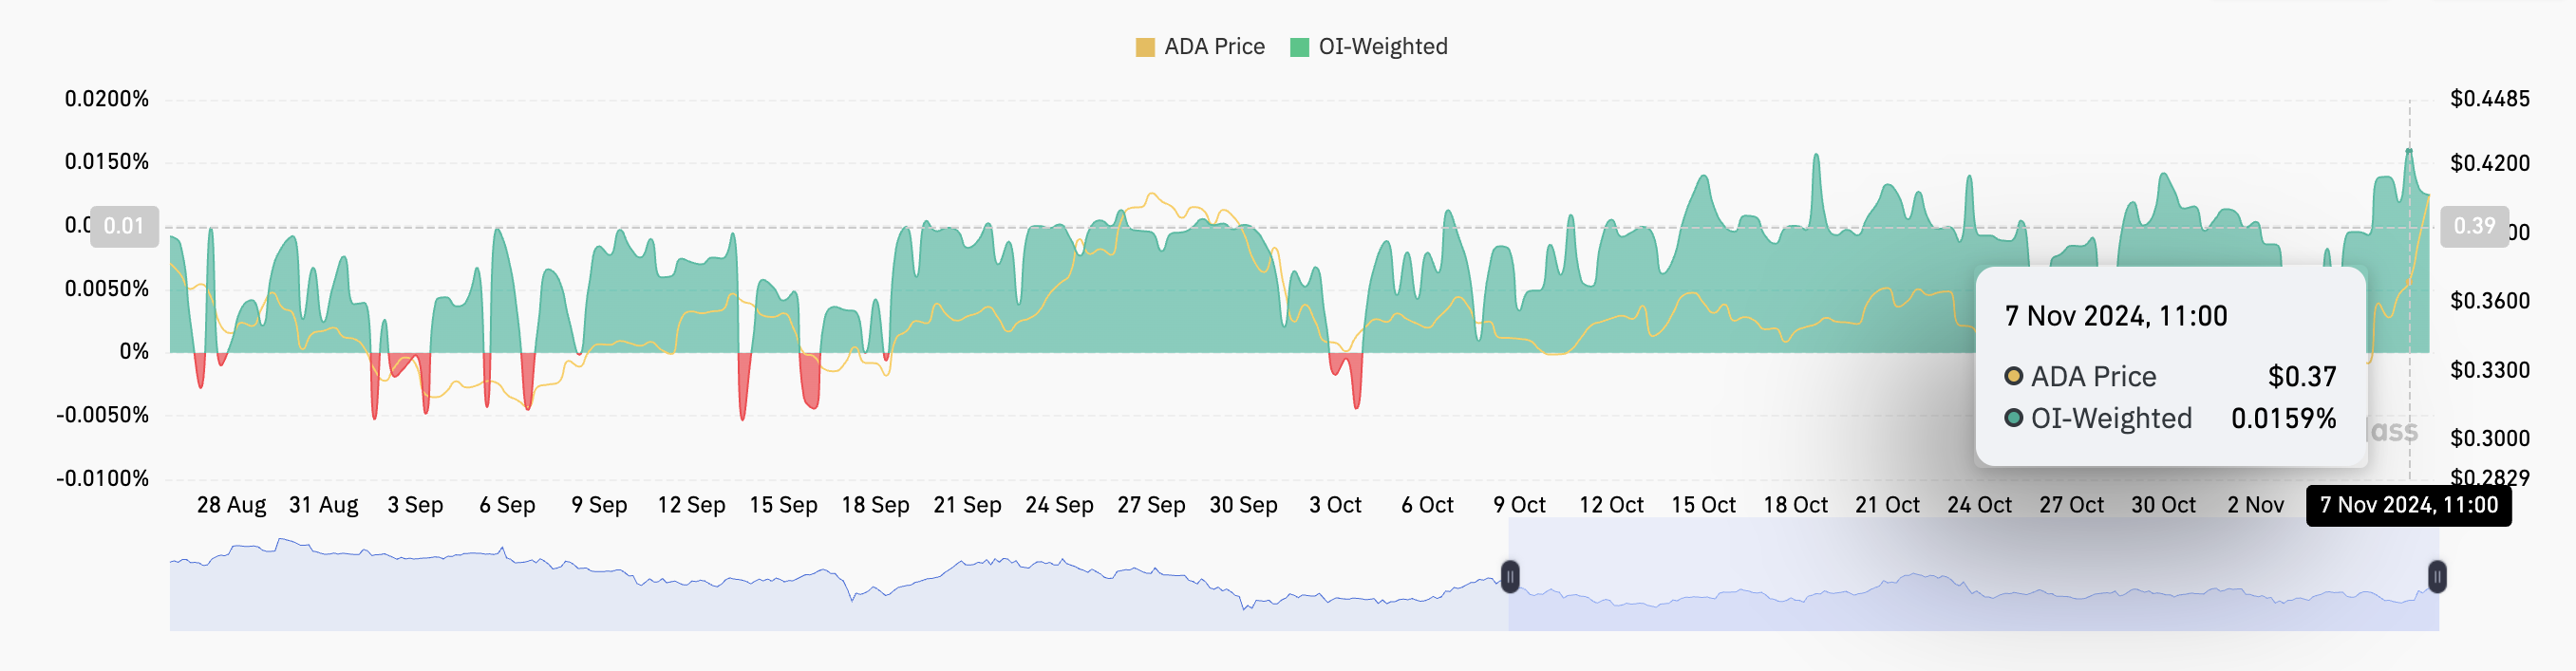Click the -0.0050% y-axis label

coord(102,415)
